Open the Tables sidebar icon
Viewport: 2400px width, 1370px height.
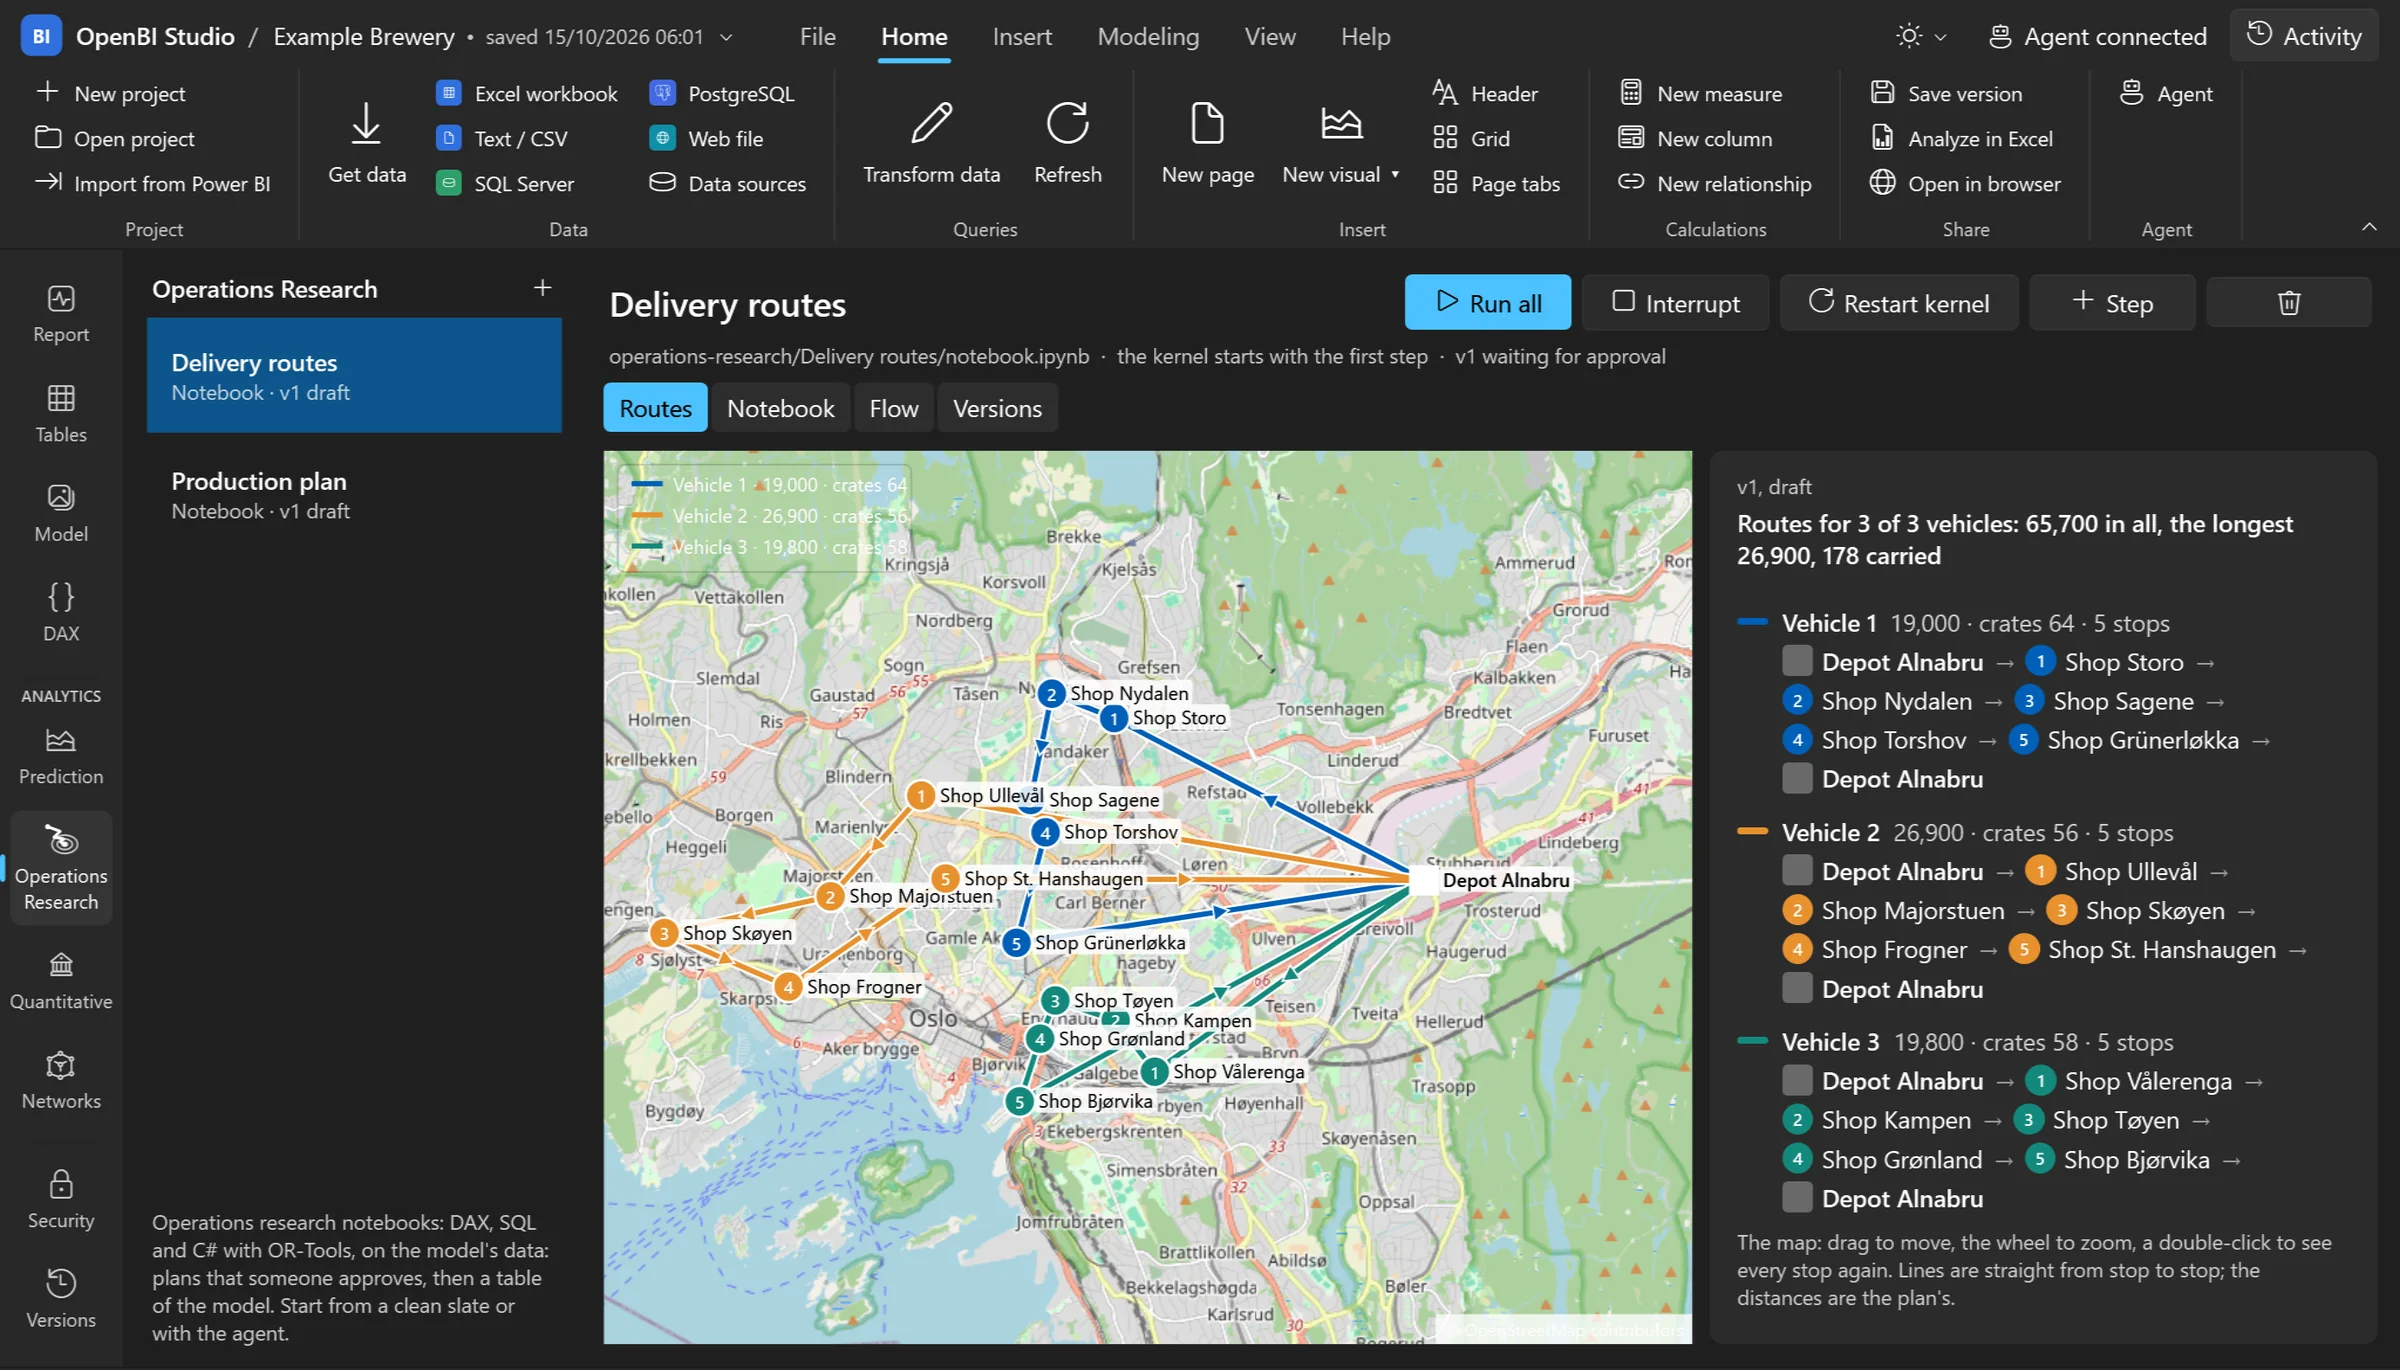[61, 414]
